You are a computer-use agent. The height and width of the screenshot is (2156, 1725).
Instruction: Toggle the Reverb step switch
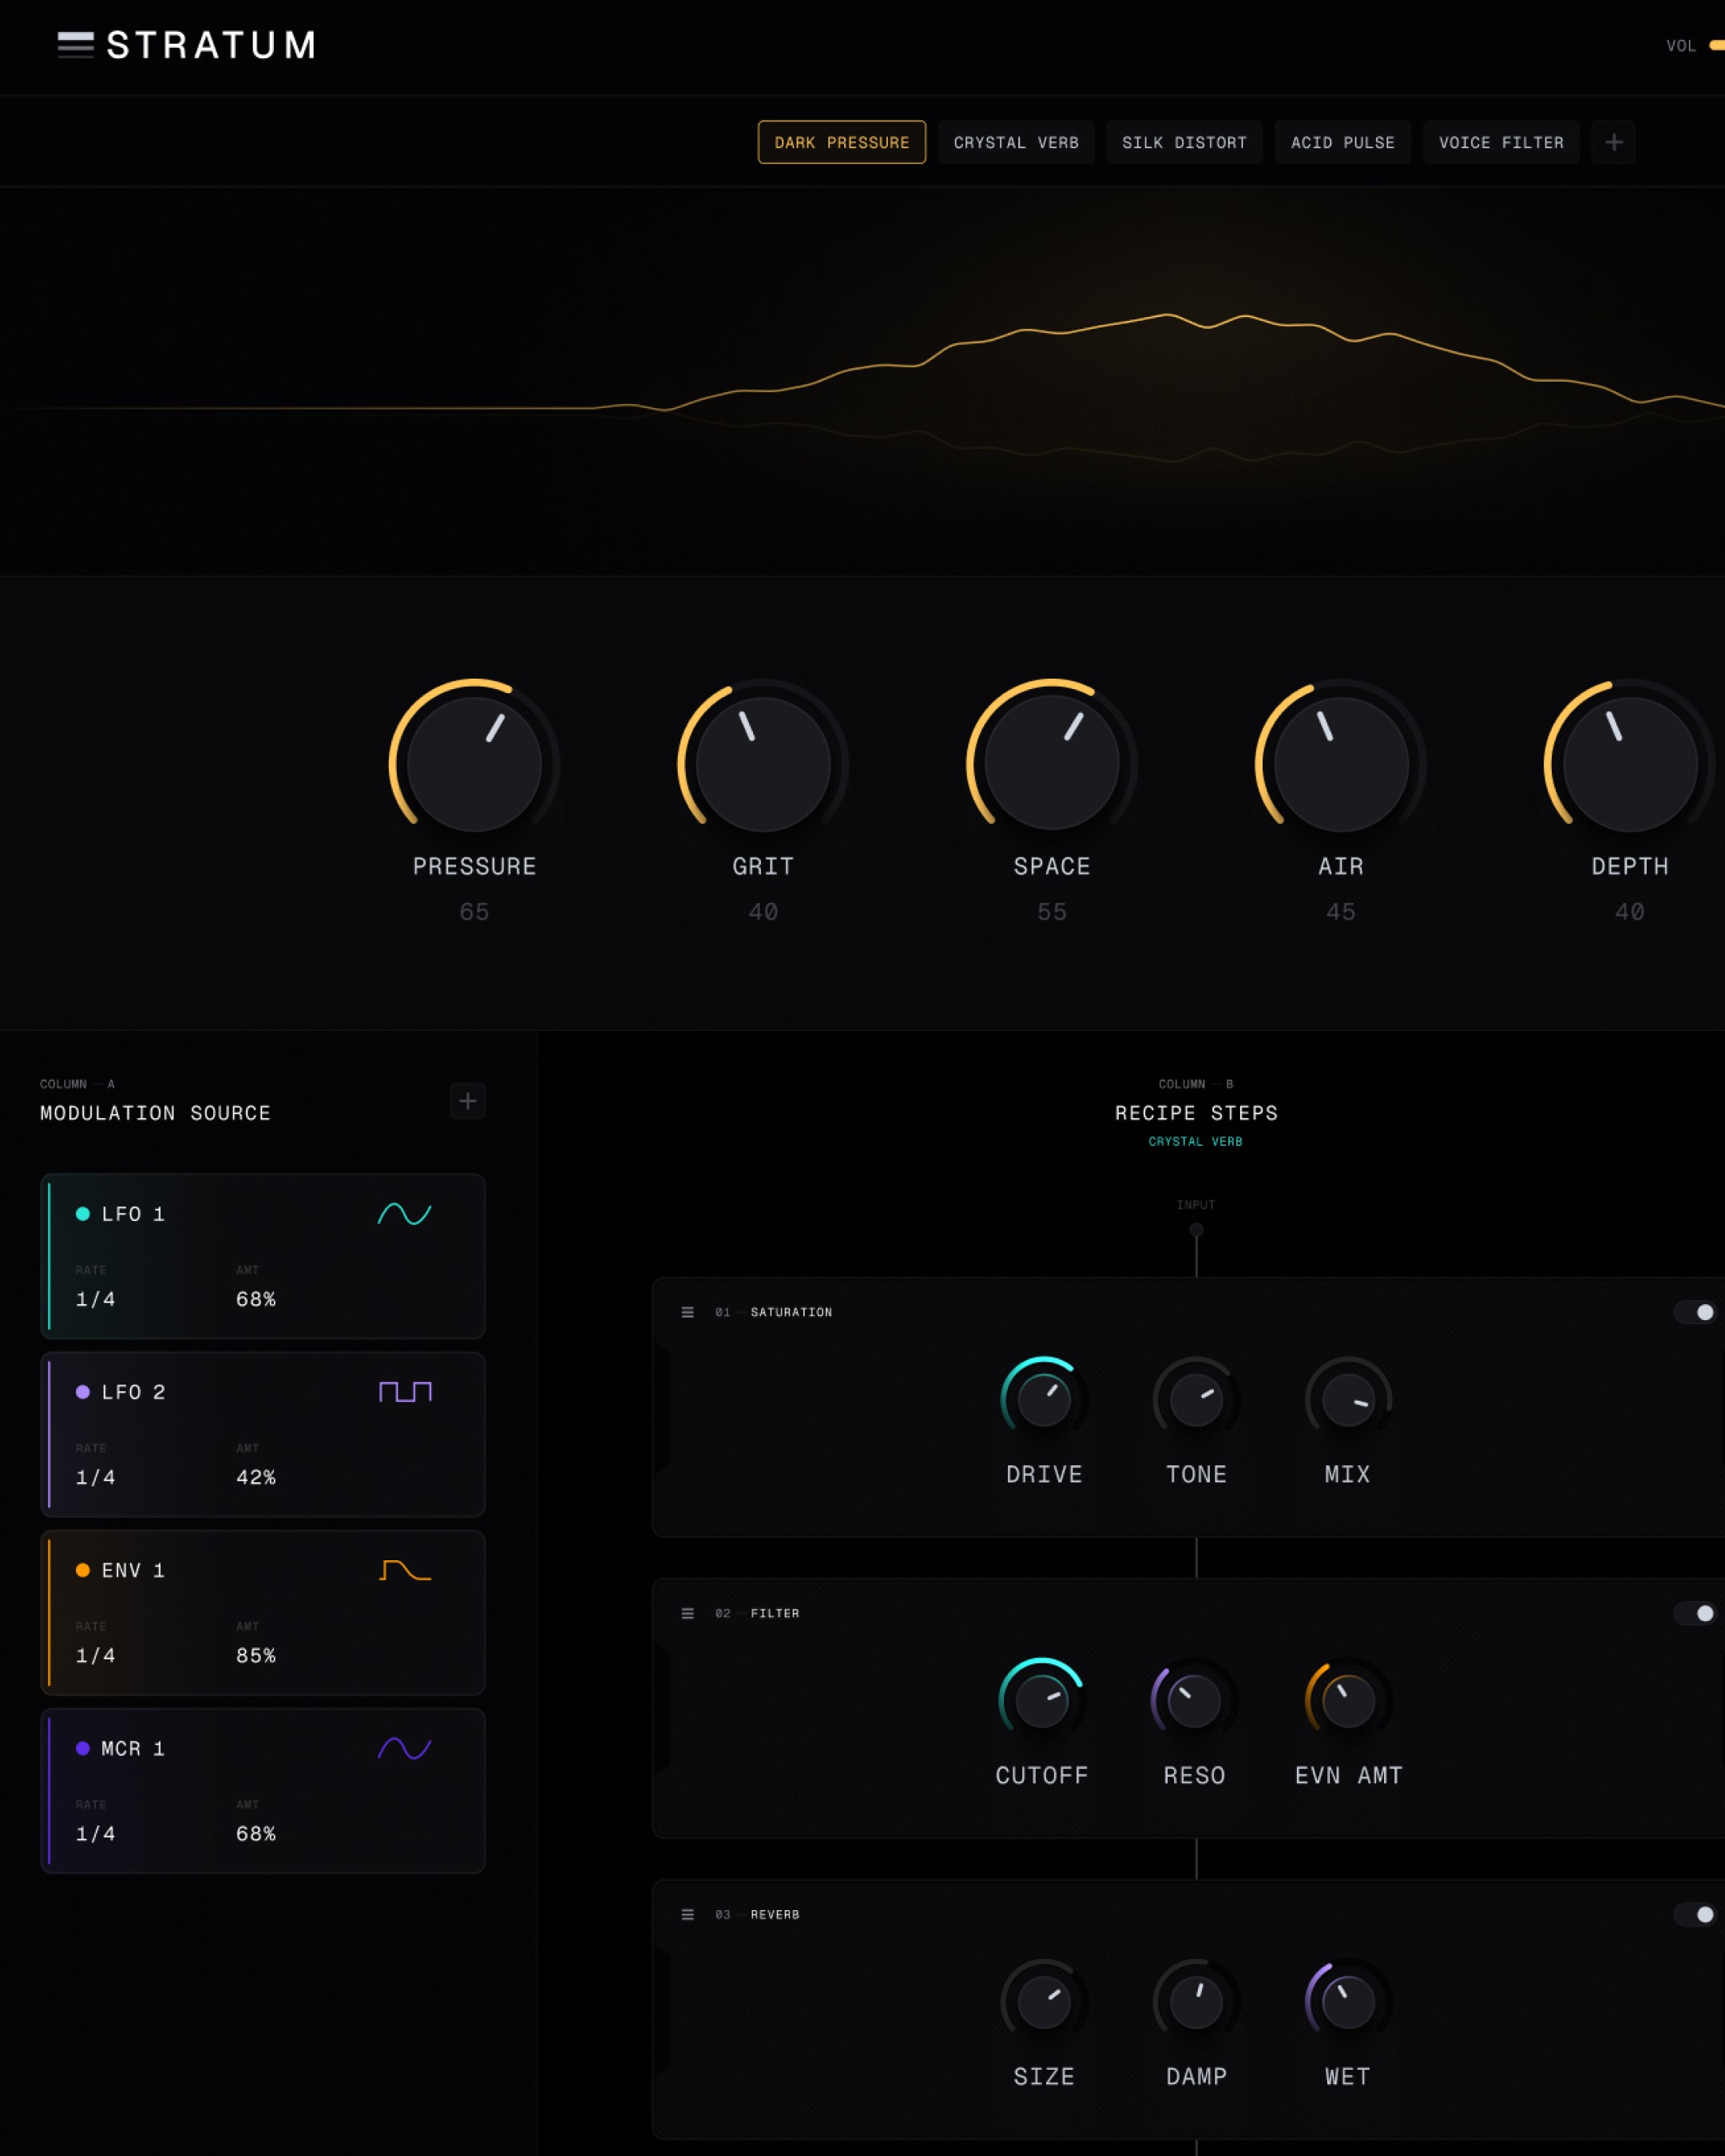pyautogui.click(x=1695, y=1914)
